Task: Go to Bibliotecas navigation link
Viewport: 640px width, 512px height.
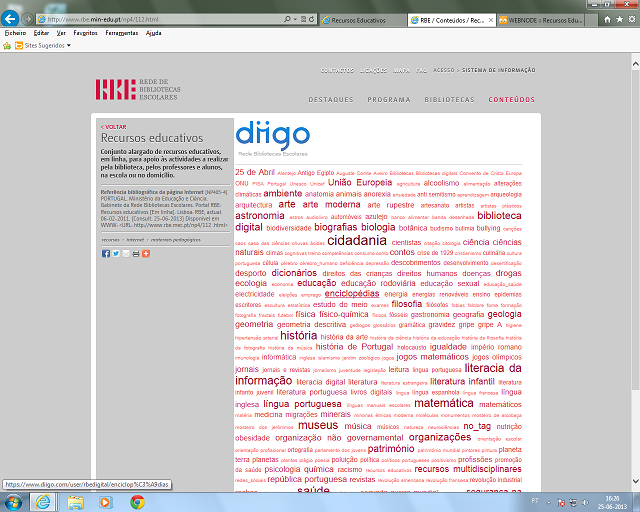Action: pos(449,100)
